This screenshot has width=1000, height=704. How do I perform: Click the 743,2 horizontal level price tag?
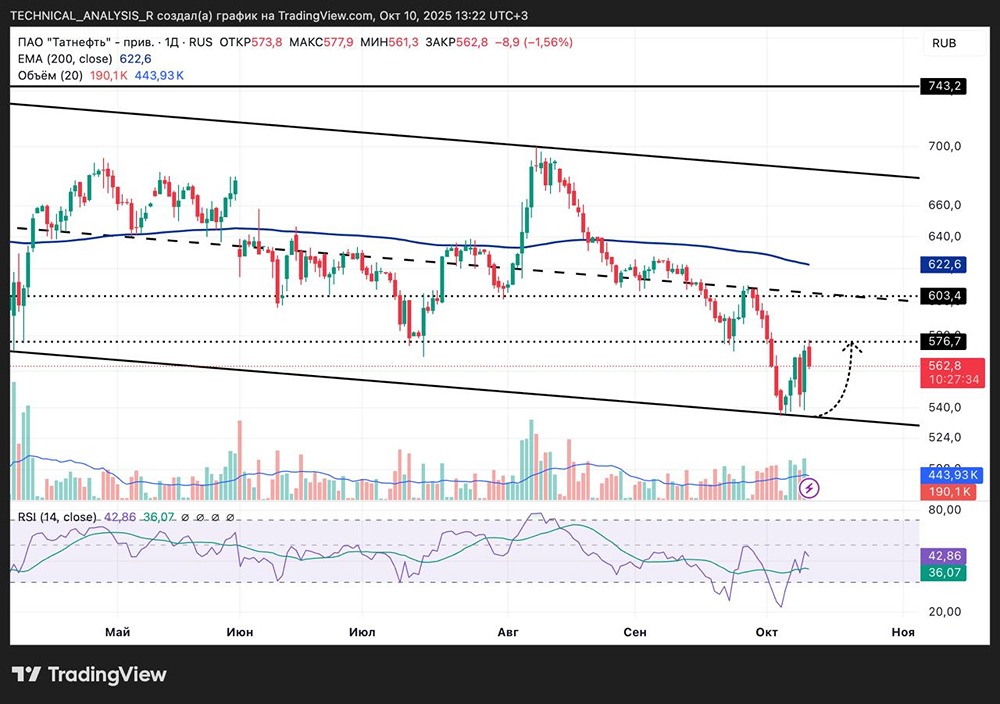(945, 87)
